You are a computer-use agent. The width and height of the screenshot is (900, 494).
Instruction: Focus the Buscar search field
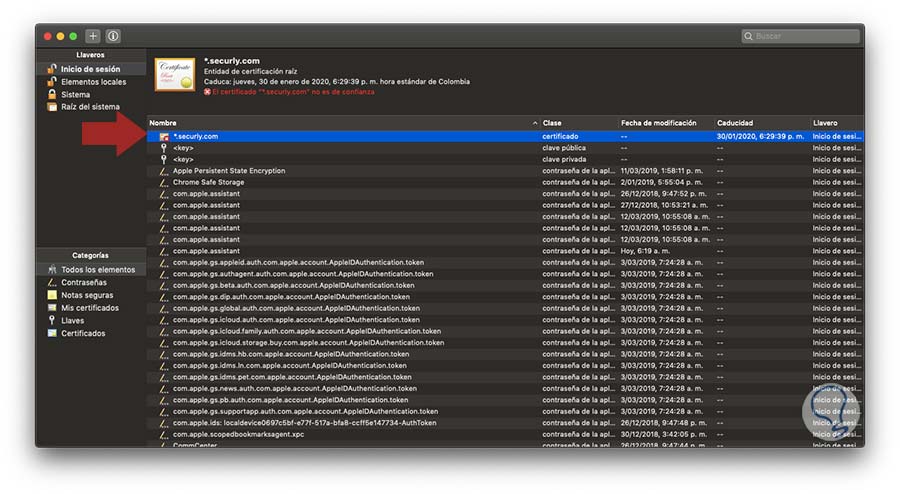(801, 36)
